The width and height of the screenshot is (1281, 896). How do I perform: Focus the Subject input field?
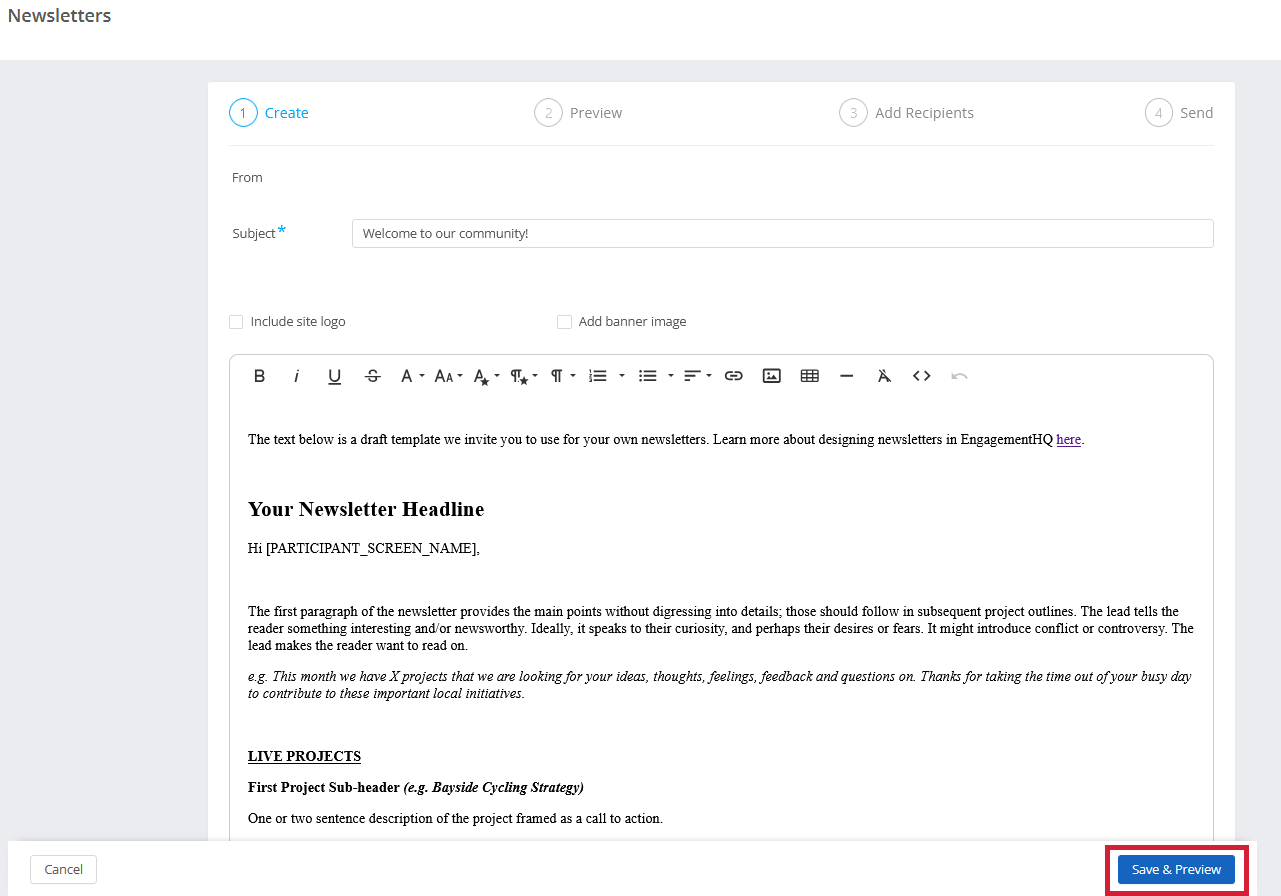point(782,233)
